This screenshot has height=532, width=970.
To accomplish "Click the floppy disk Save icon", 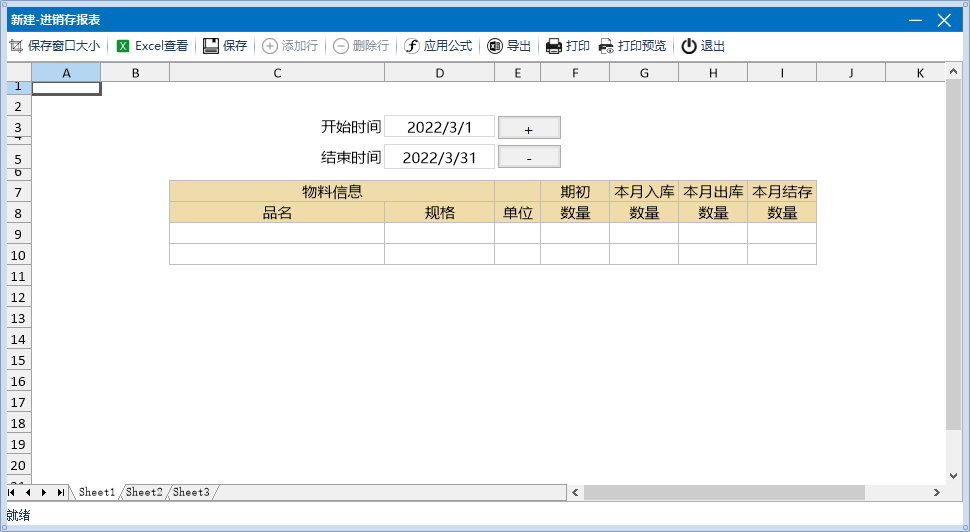I will 211,46.
